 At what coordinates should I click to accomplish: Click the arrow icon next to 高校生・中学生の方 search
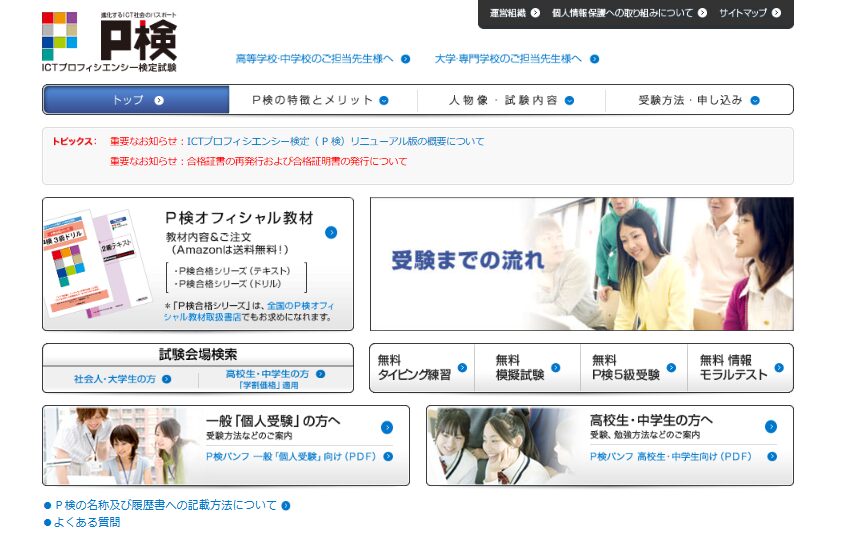[x=321, y=374]
